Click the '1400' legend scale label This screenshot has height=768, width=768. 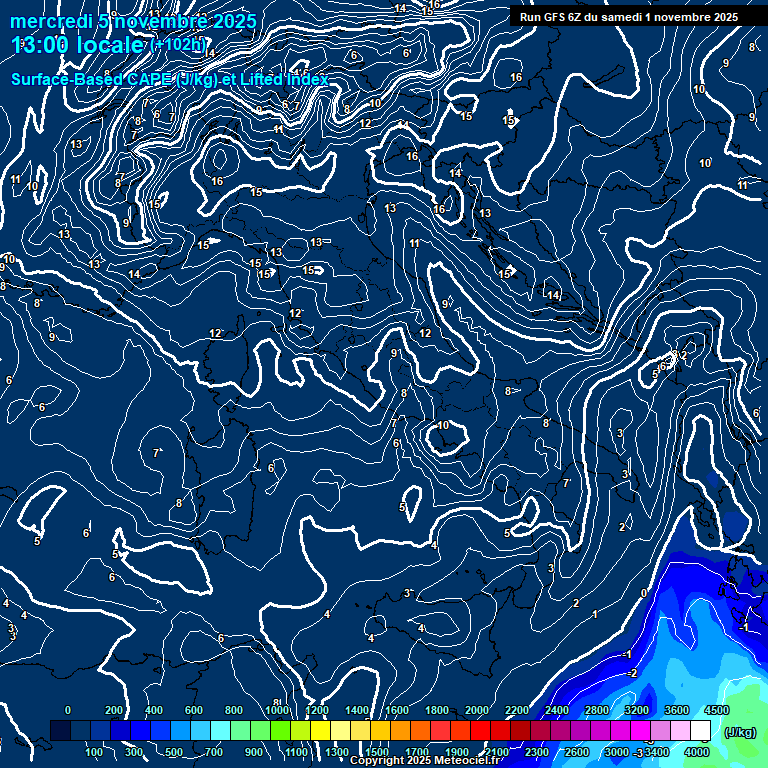(x=357, y=710)
